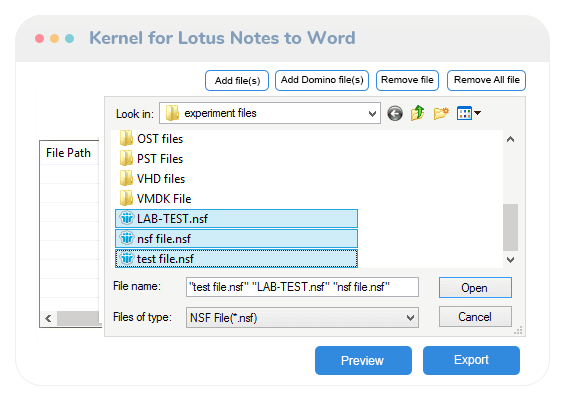Create a new folder icon
The image size is (565, 401).
pos(441,113)
